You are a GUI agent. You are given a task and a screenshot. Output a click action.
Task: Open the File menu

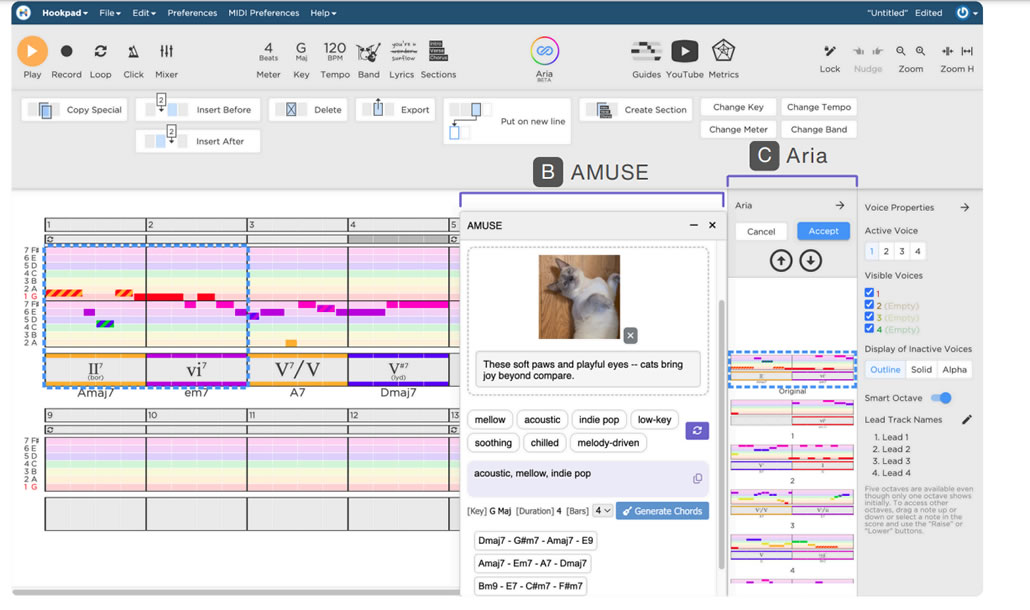[x=110, y=13]
